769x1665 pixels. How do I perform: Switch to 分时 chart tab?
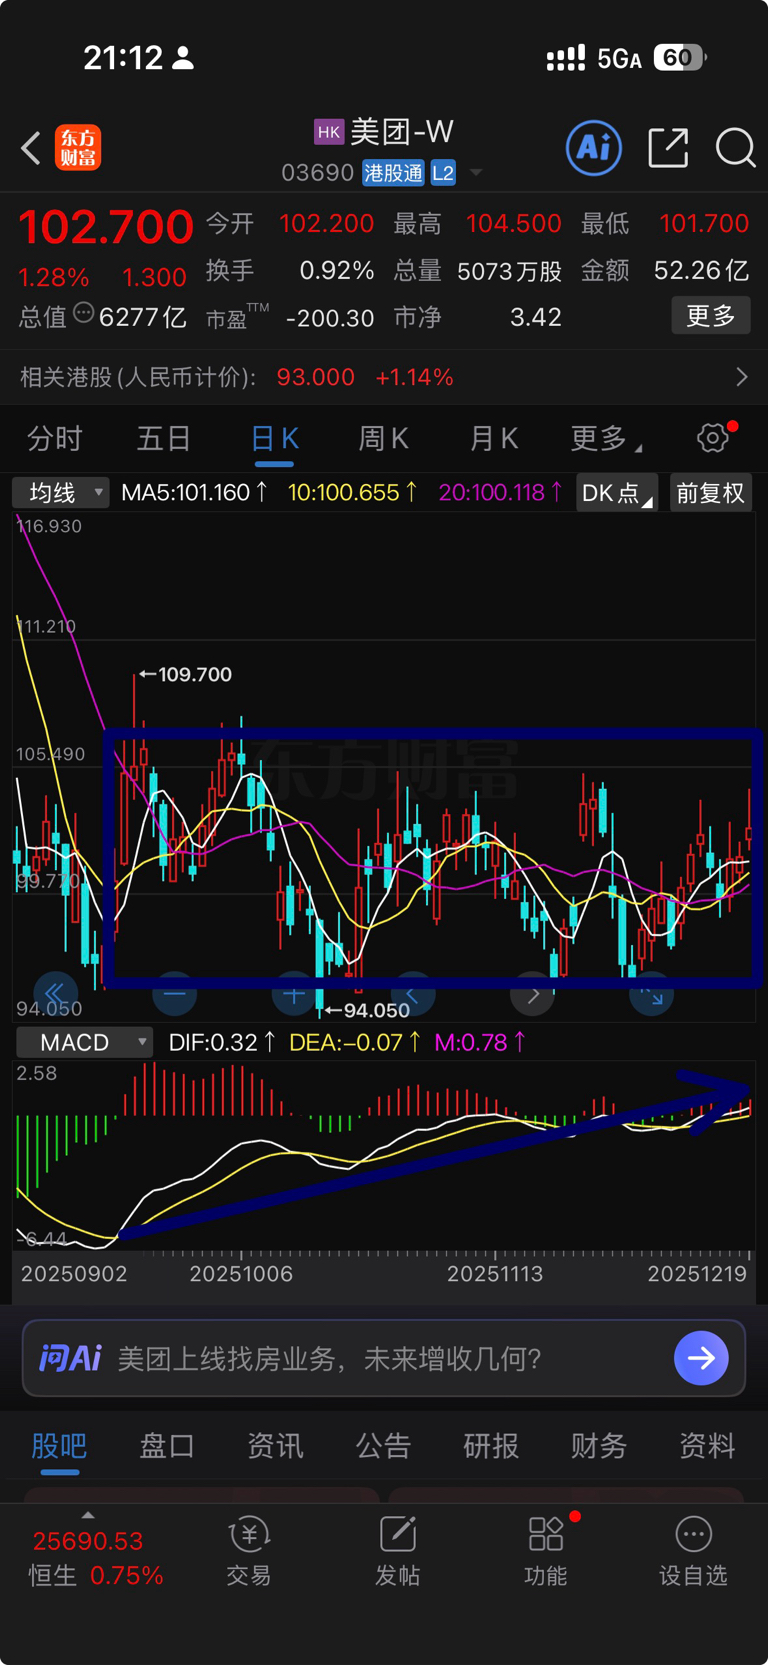point(55,438)
